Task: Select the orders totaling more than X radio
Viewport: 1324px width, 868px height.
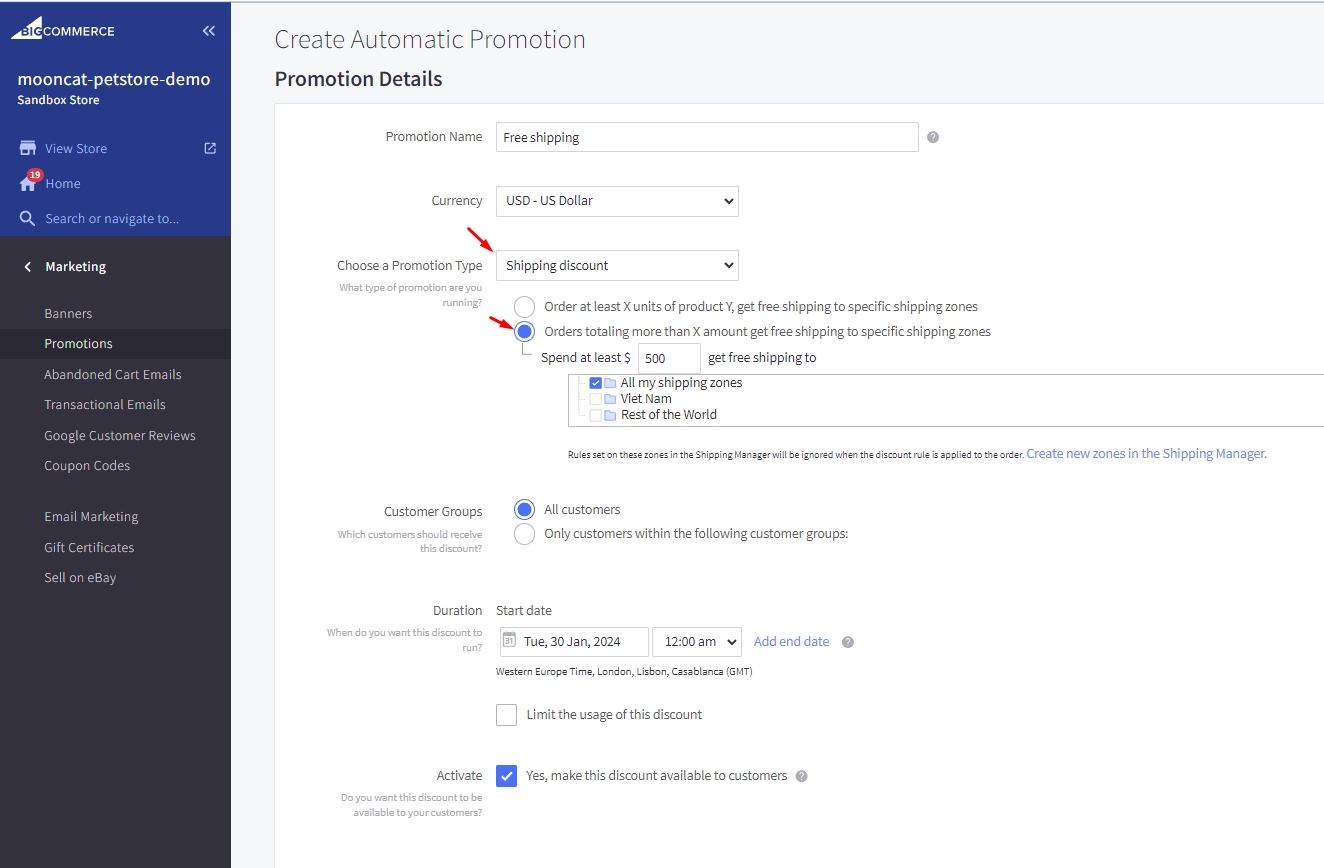Action: [524, 331]
